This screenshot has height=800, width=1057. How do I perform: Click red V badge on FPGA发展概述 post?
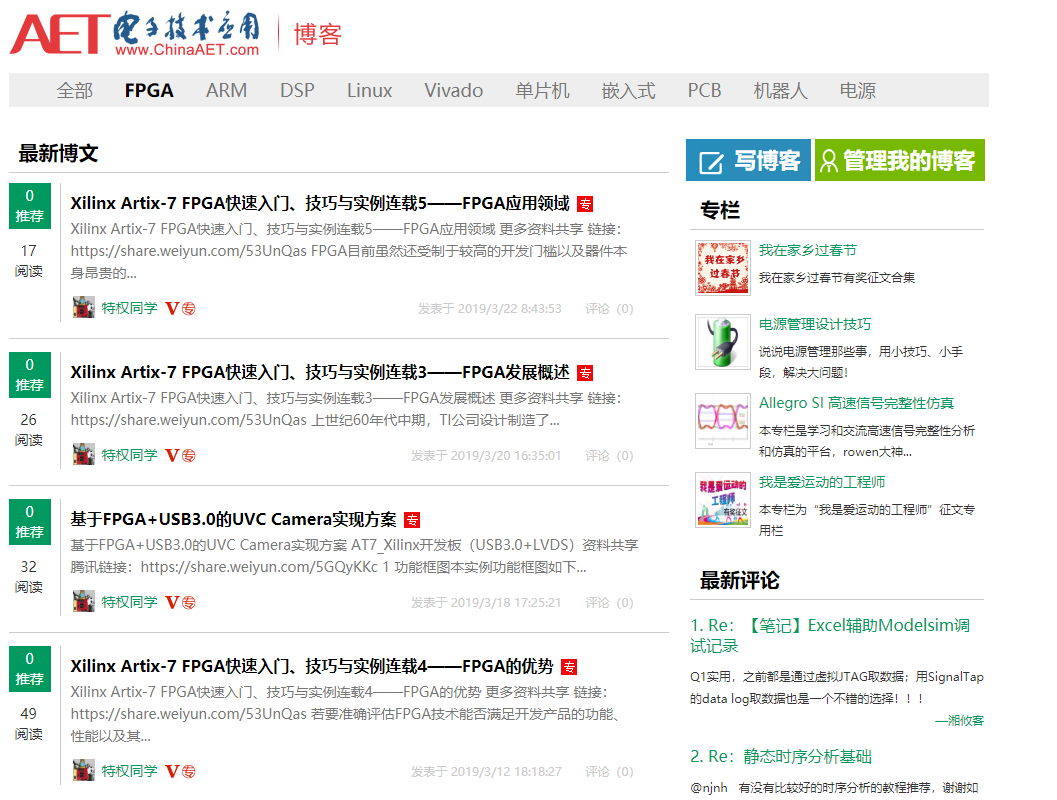173,456
